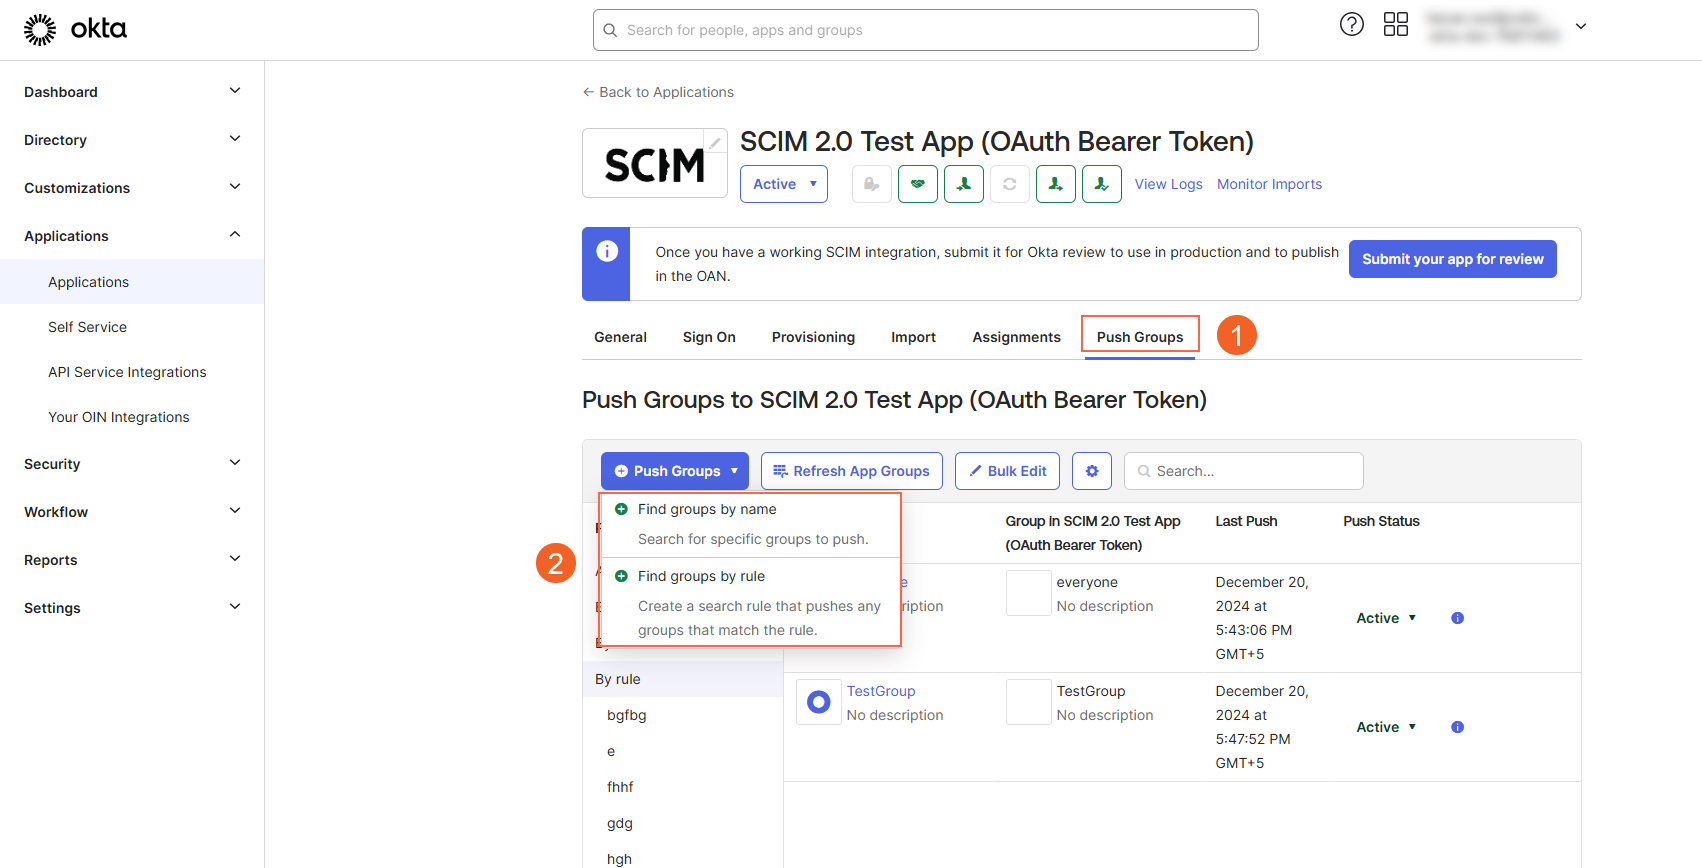The image size is (1702, 868).
Task: Switch to the Provisioning tab
Action: click(813, 337)
